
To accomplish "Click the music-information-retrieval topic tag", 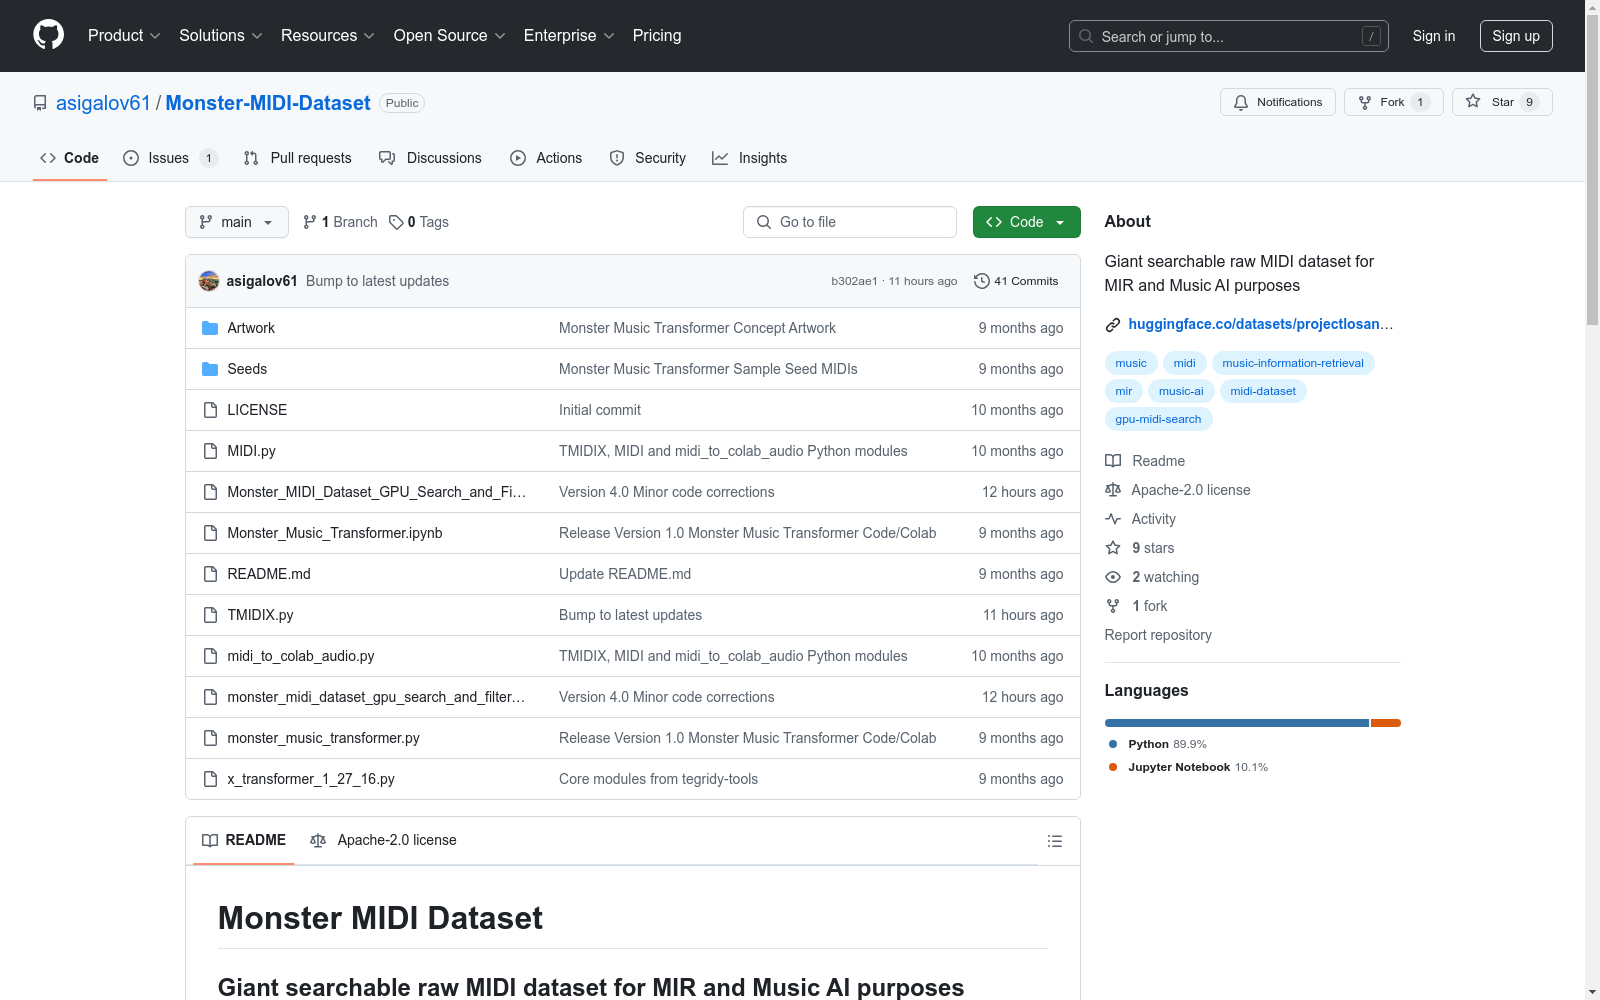I will (1293, 363).
